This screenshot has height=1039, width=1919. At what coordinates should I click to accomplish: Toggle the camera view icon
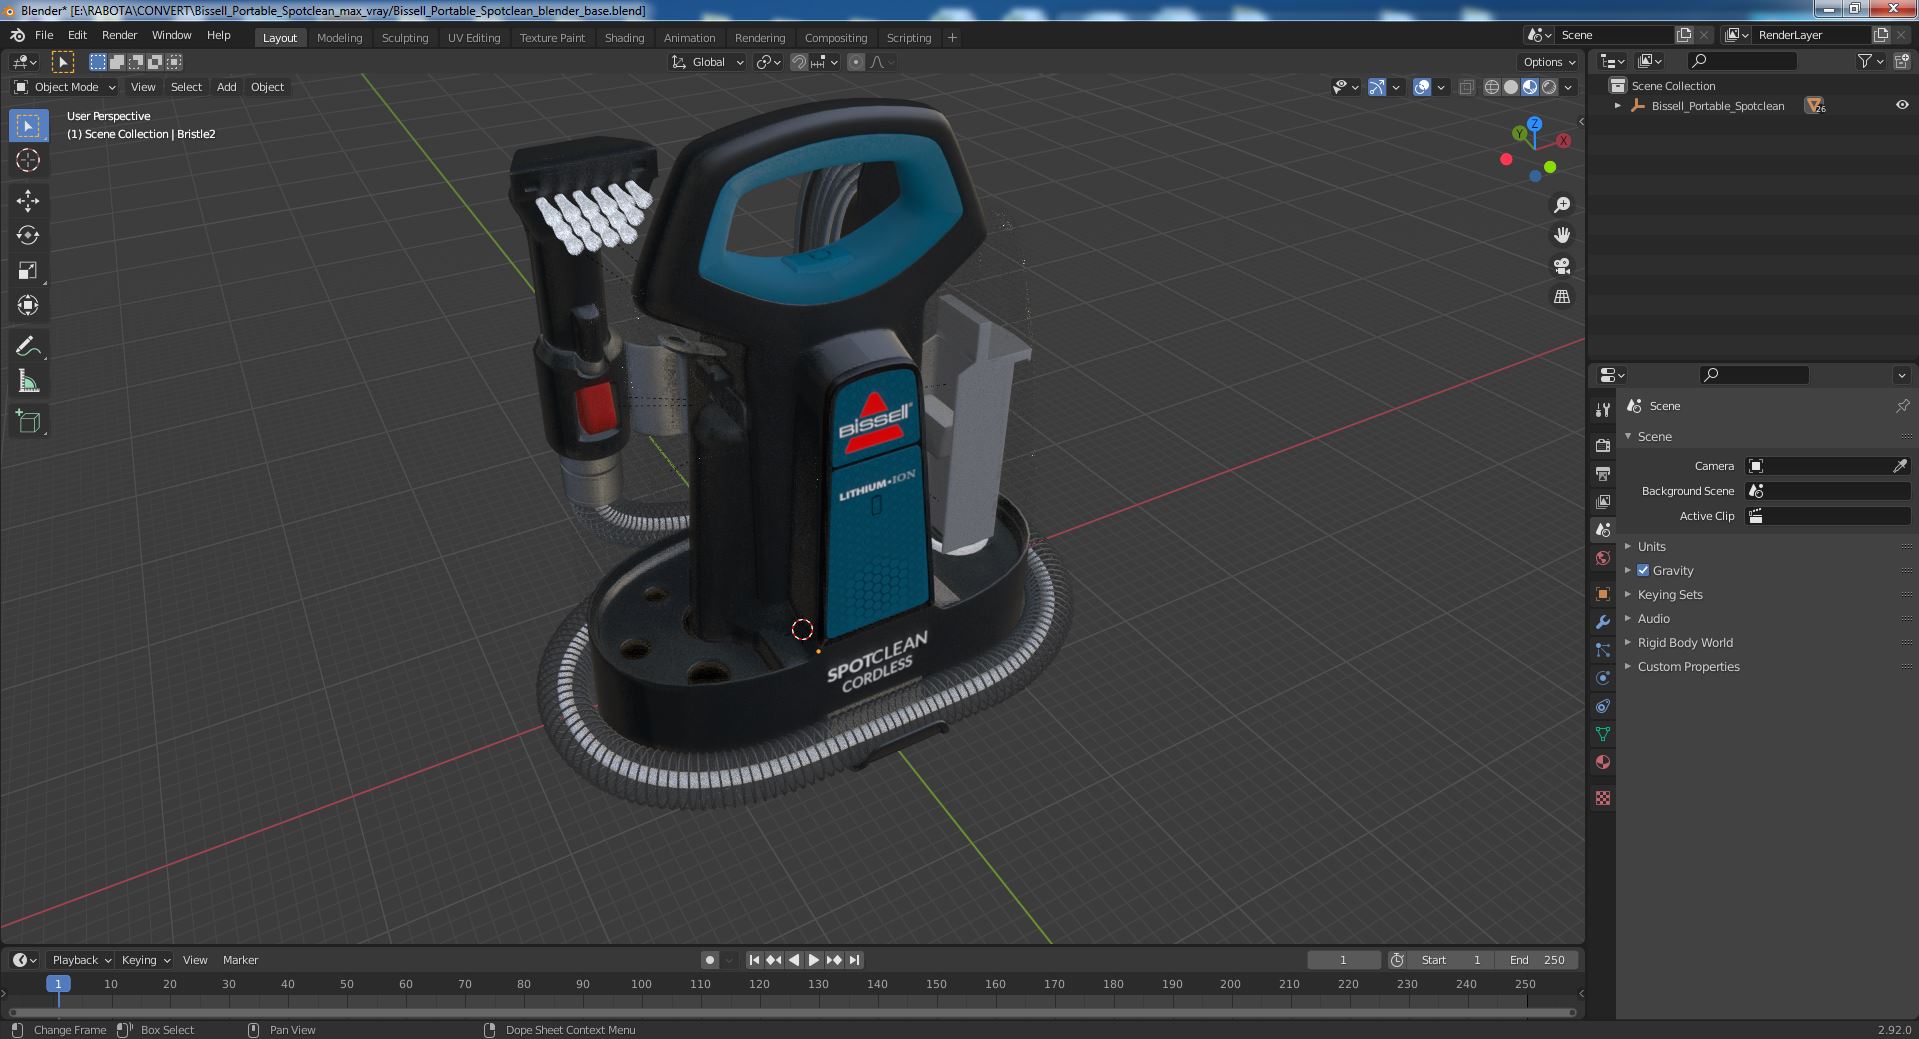tap(1561, 266)
